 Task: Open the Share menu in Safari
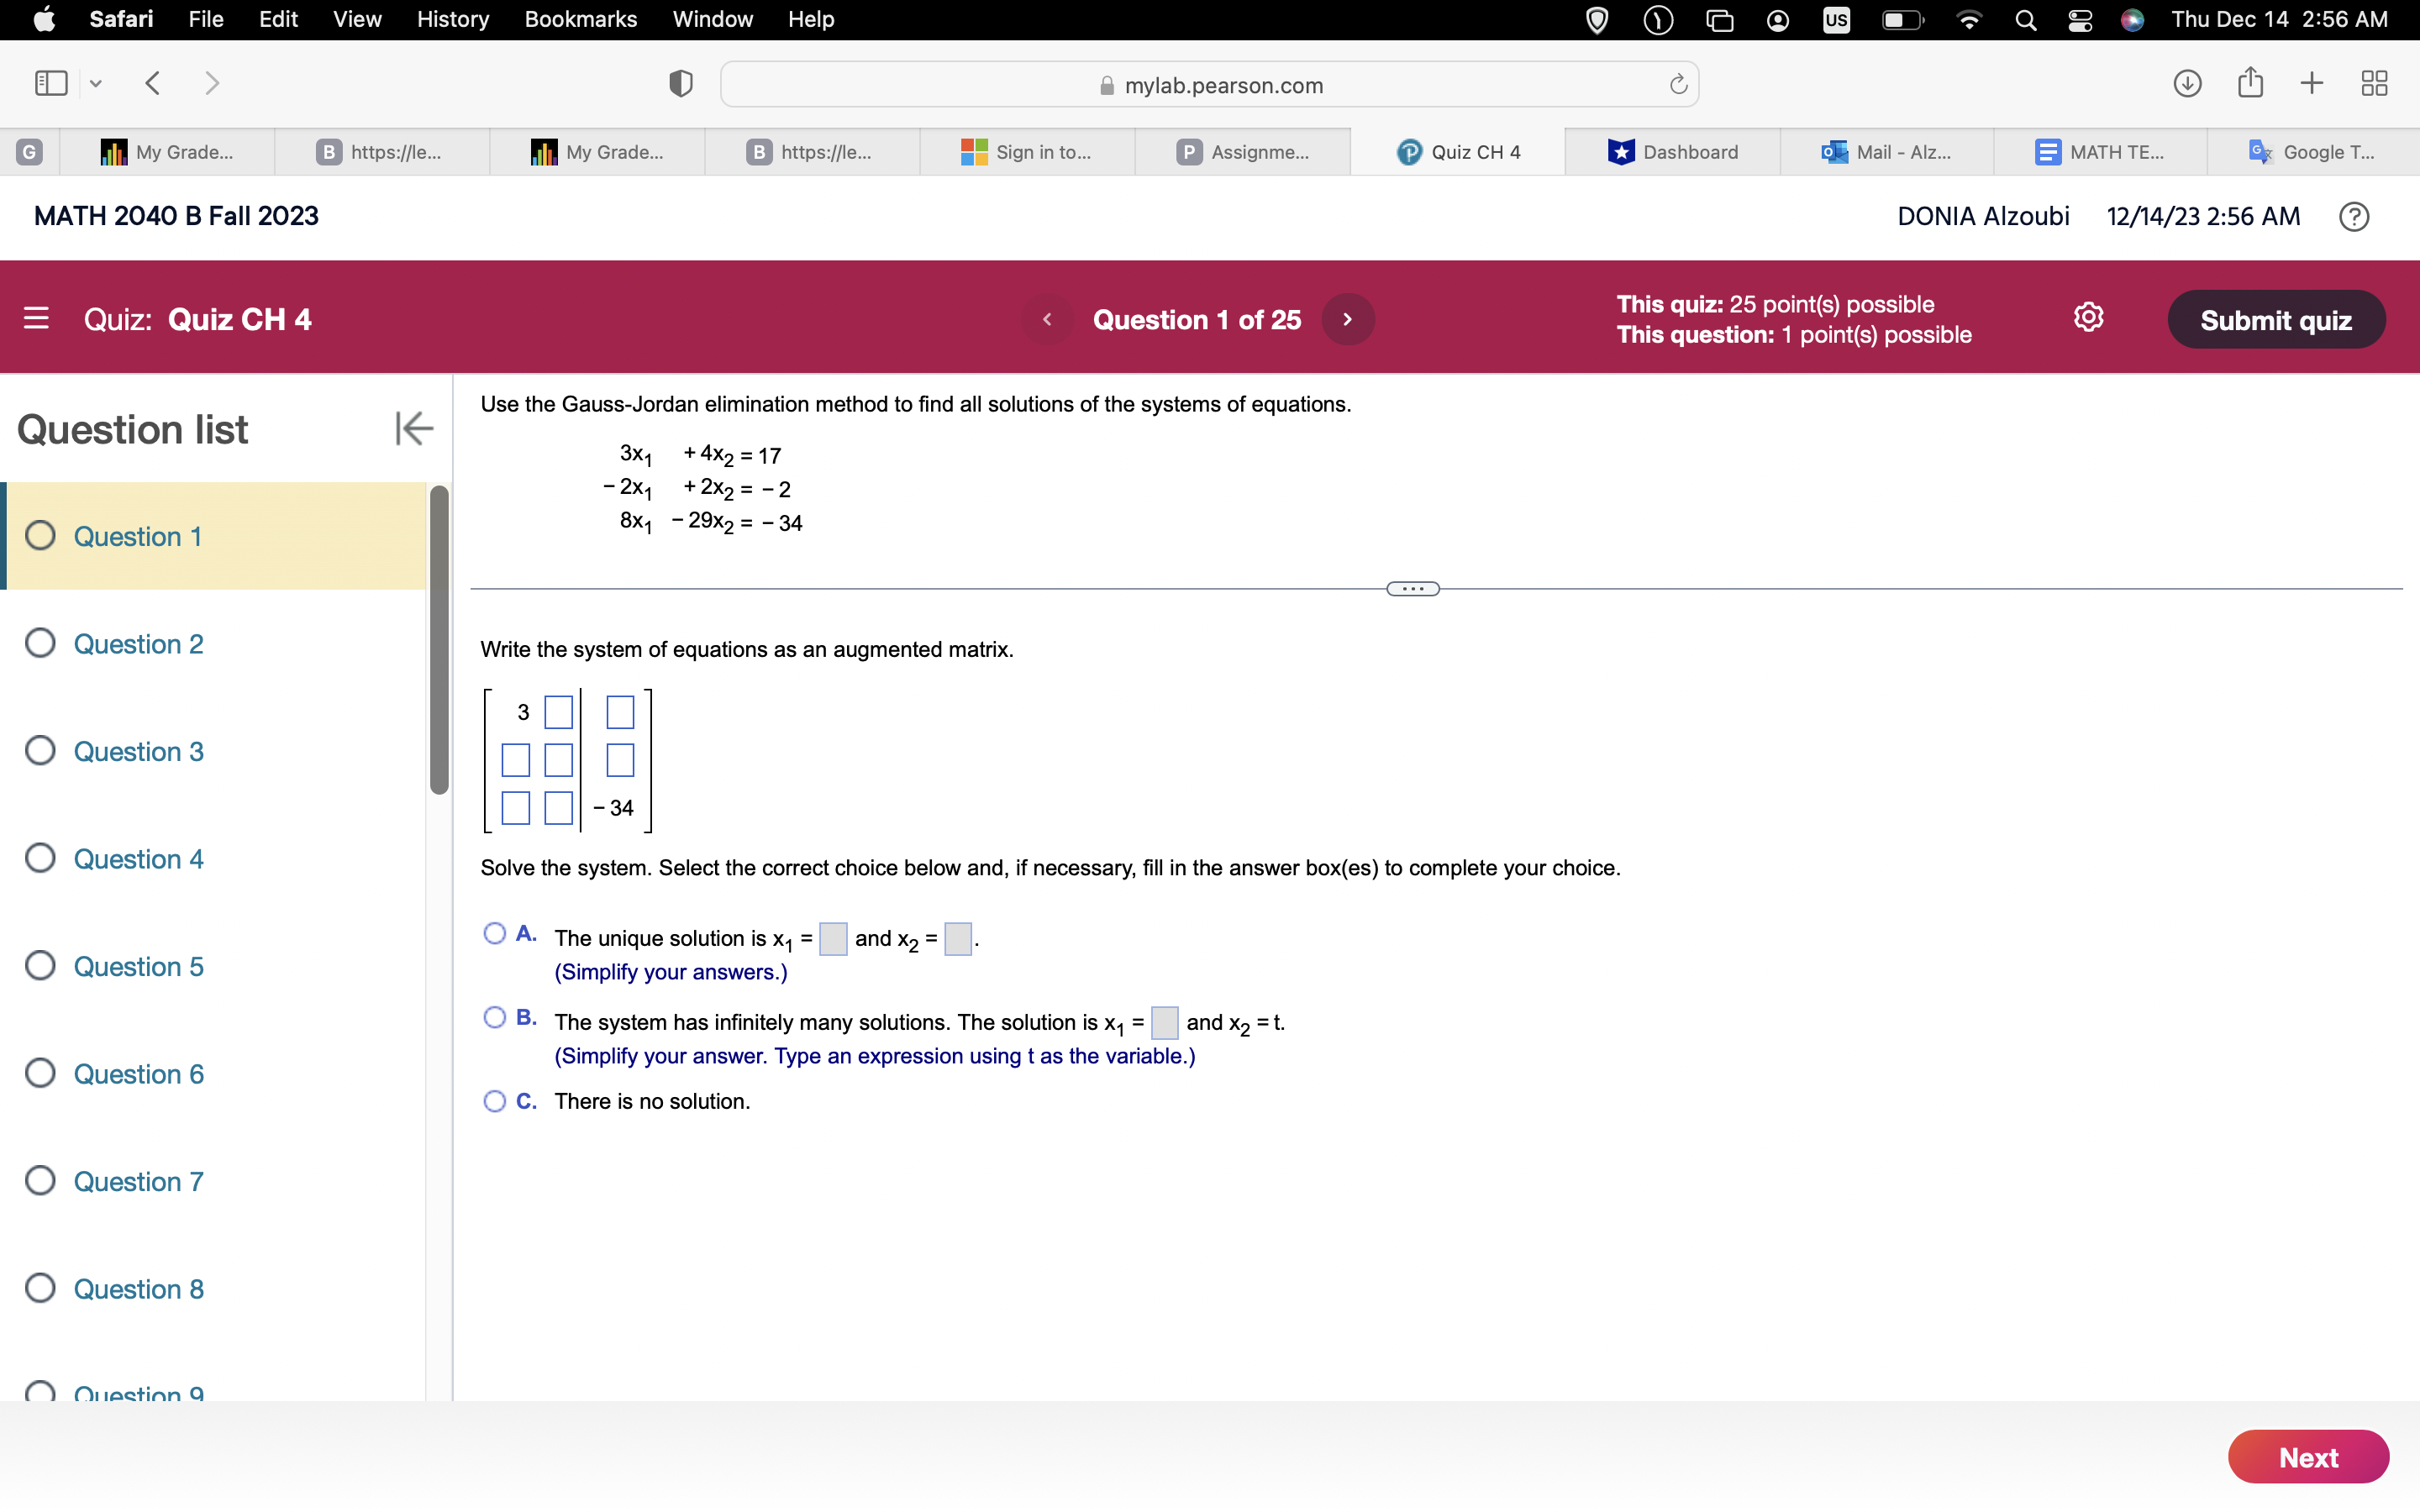(2250, 83)
